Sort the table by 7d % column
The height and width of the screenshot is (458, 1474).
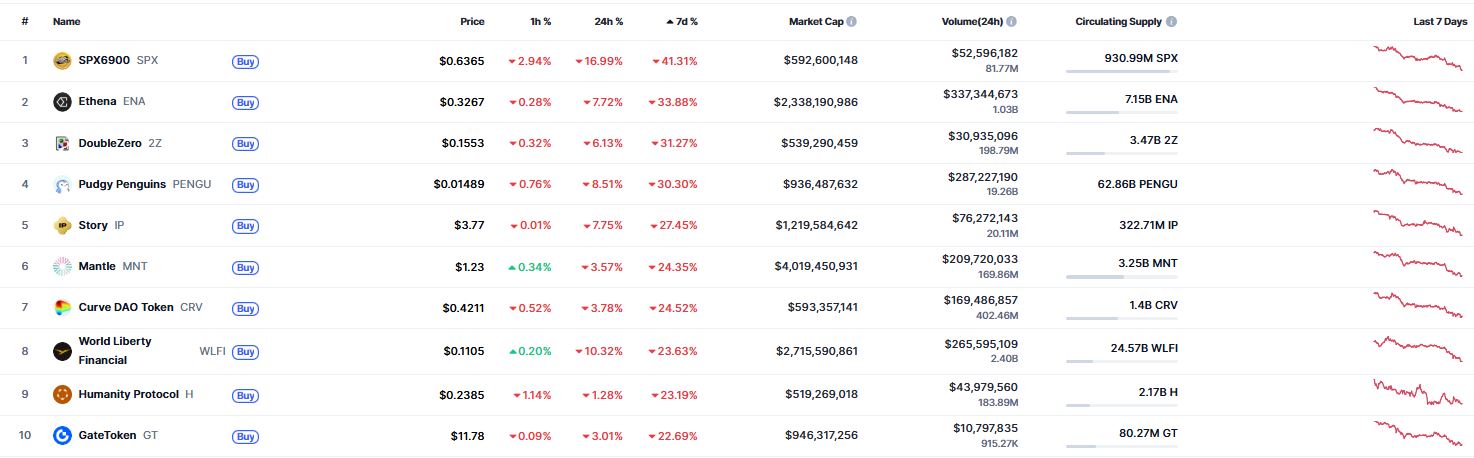tap(685, 21)
